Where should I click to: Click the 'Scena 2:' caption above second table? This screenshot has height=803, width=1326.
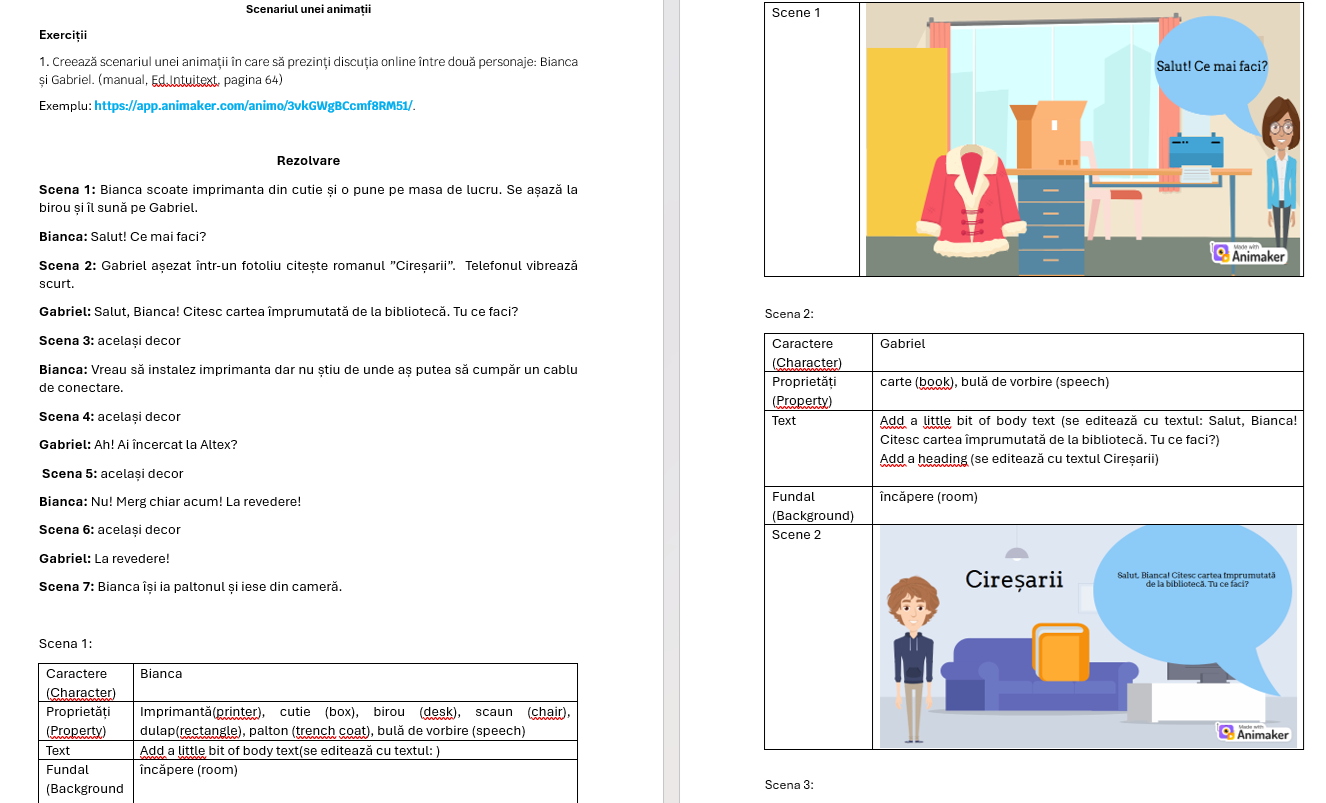coord(790,314)
